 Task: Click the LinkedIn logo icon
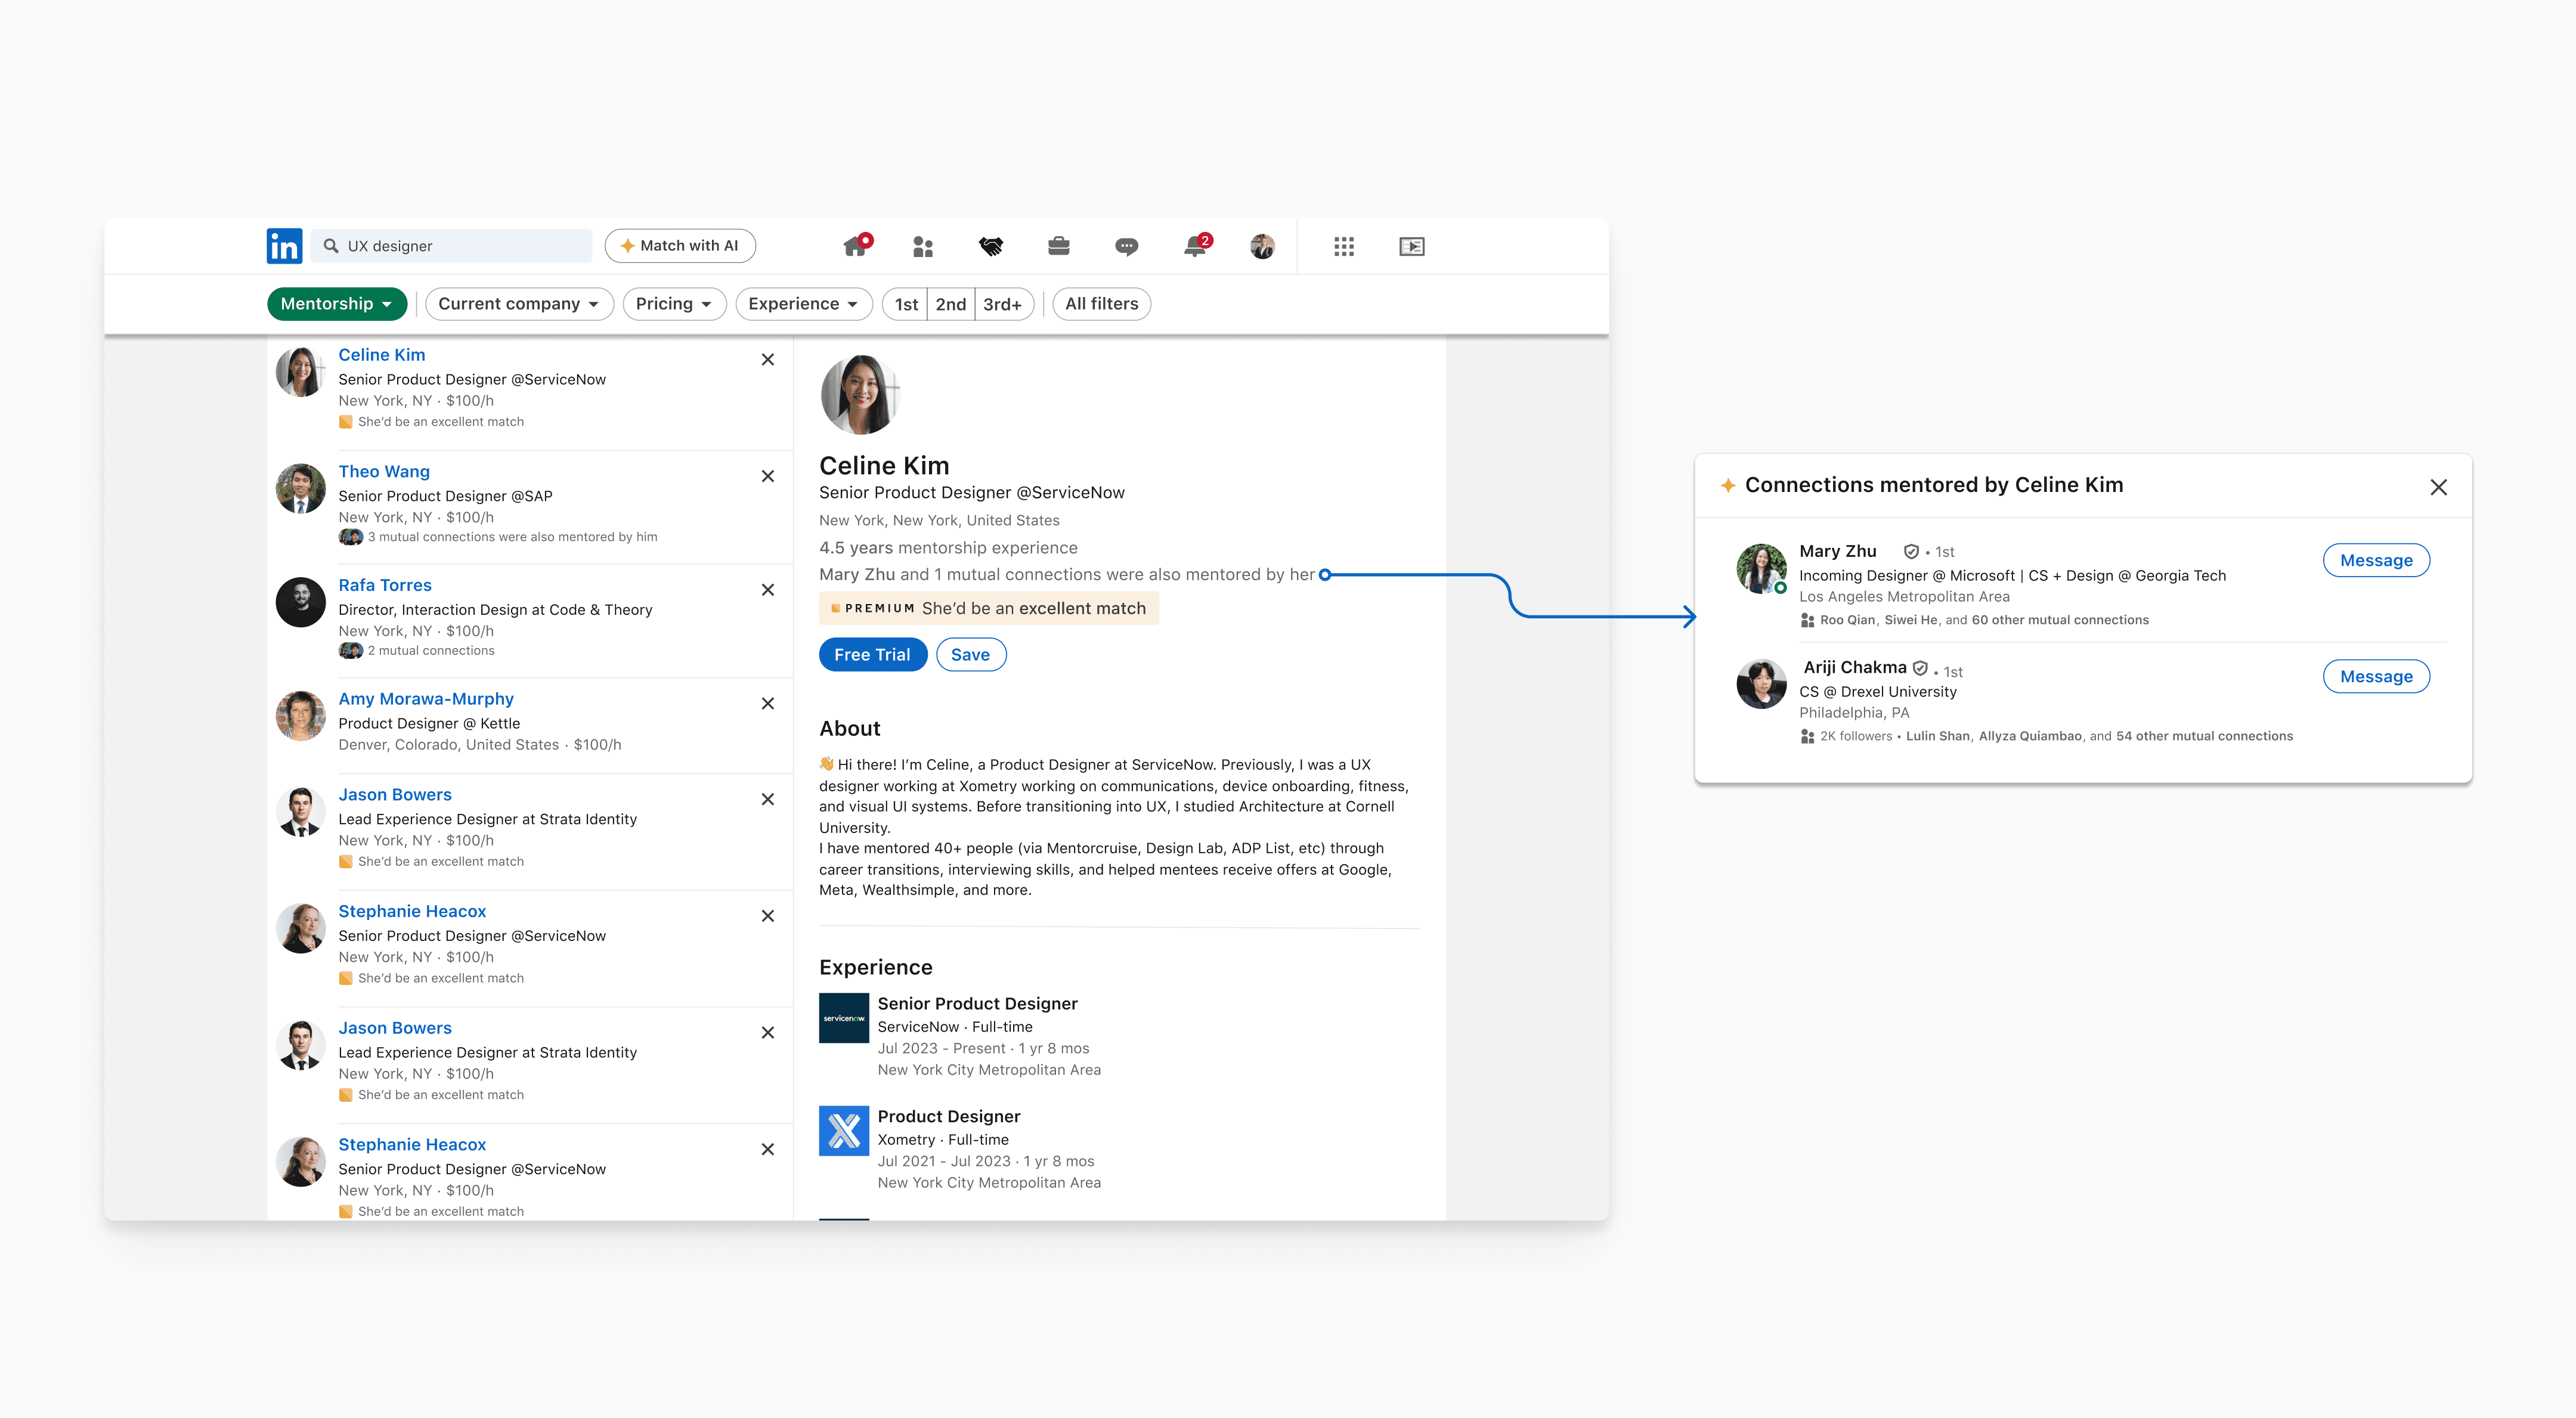tap(284, 246)
